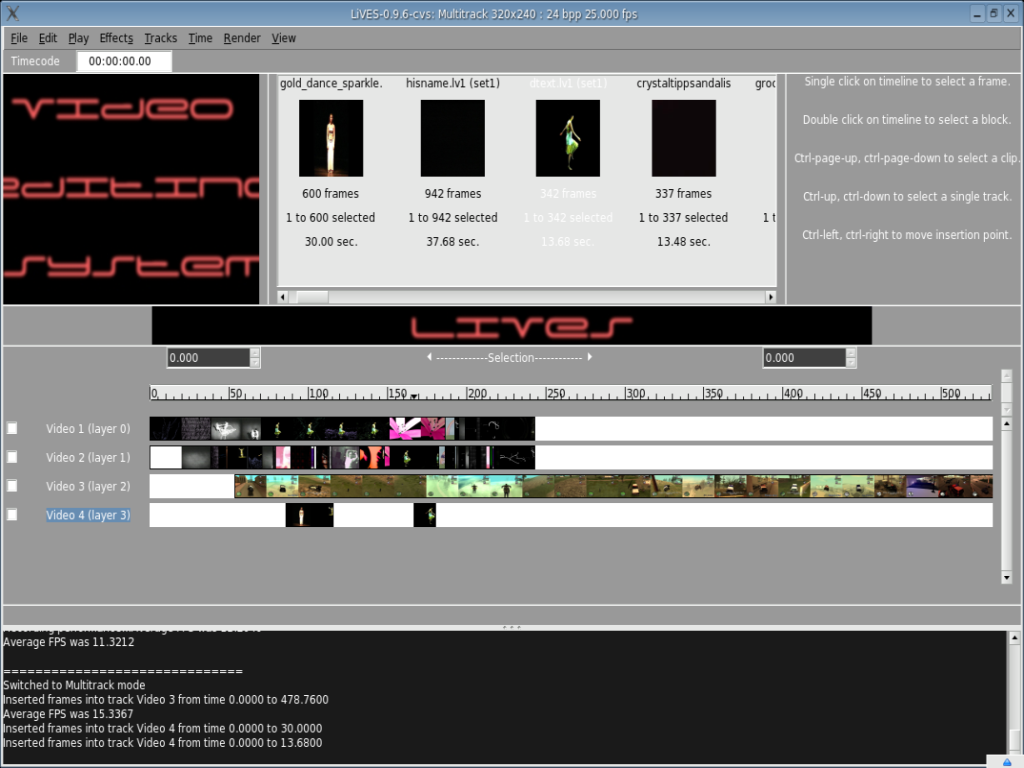
Task: Click the clip block on Video 1 track
Action: point(342,428)
